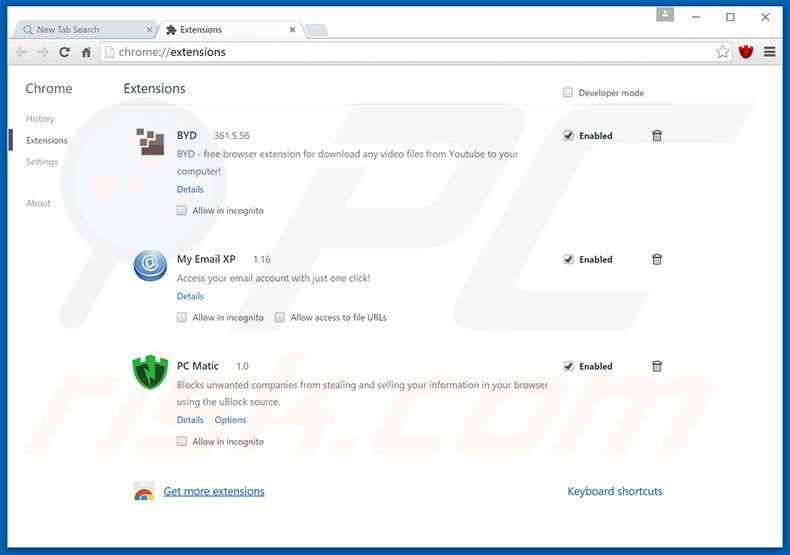
Task: Open History in the sidebar
Action: coord(40,118)
